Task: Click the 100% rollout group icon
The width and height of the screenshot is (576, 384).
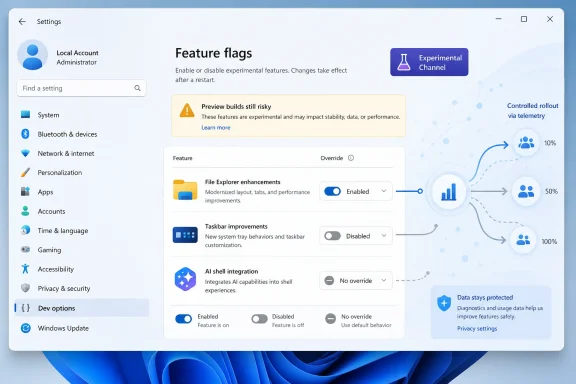Action: [523, 240]
